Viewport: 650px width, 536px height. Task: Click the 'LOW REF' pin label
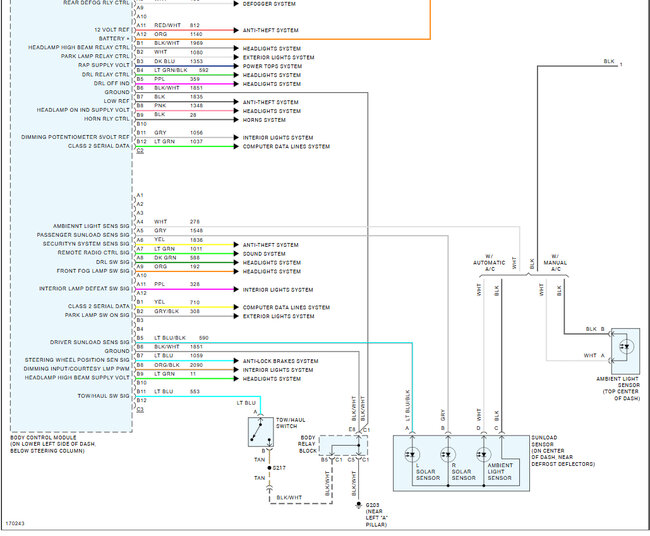click(x=116, y=101)
